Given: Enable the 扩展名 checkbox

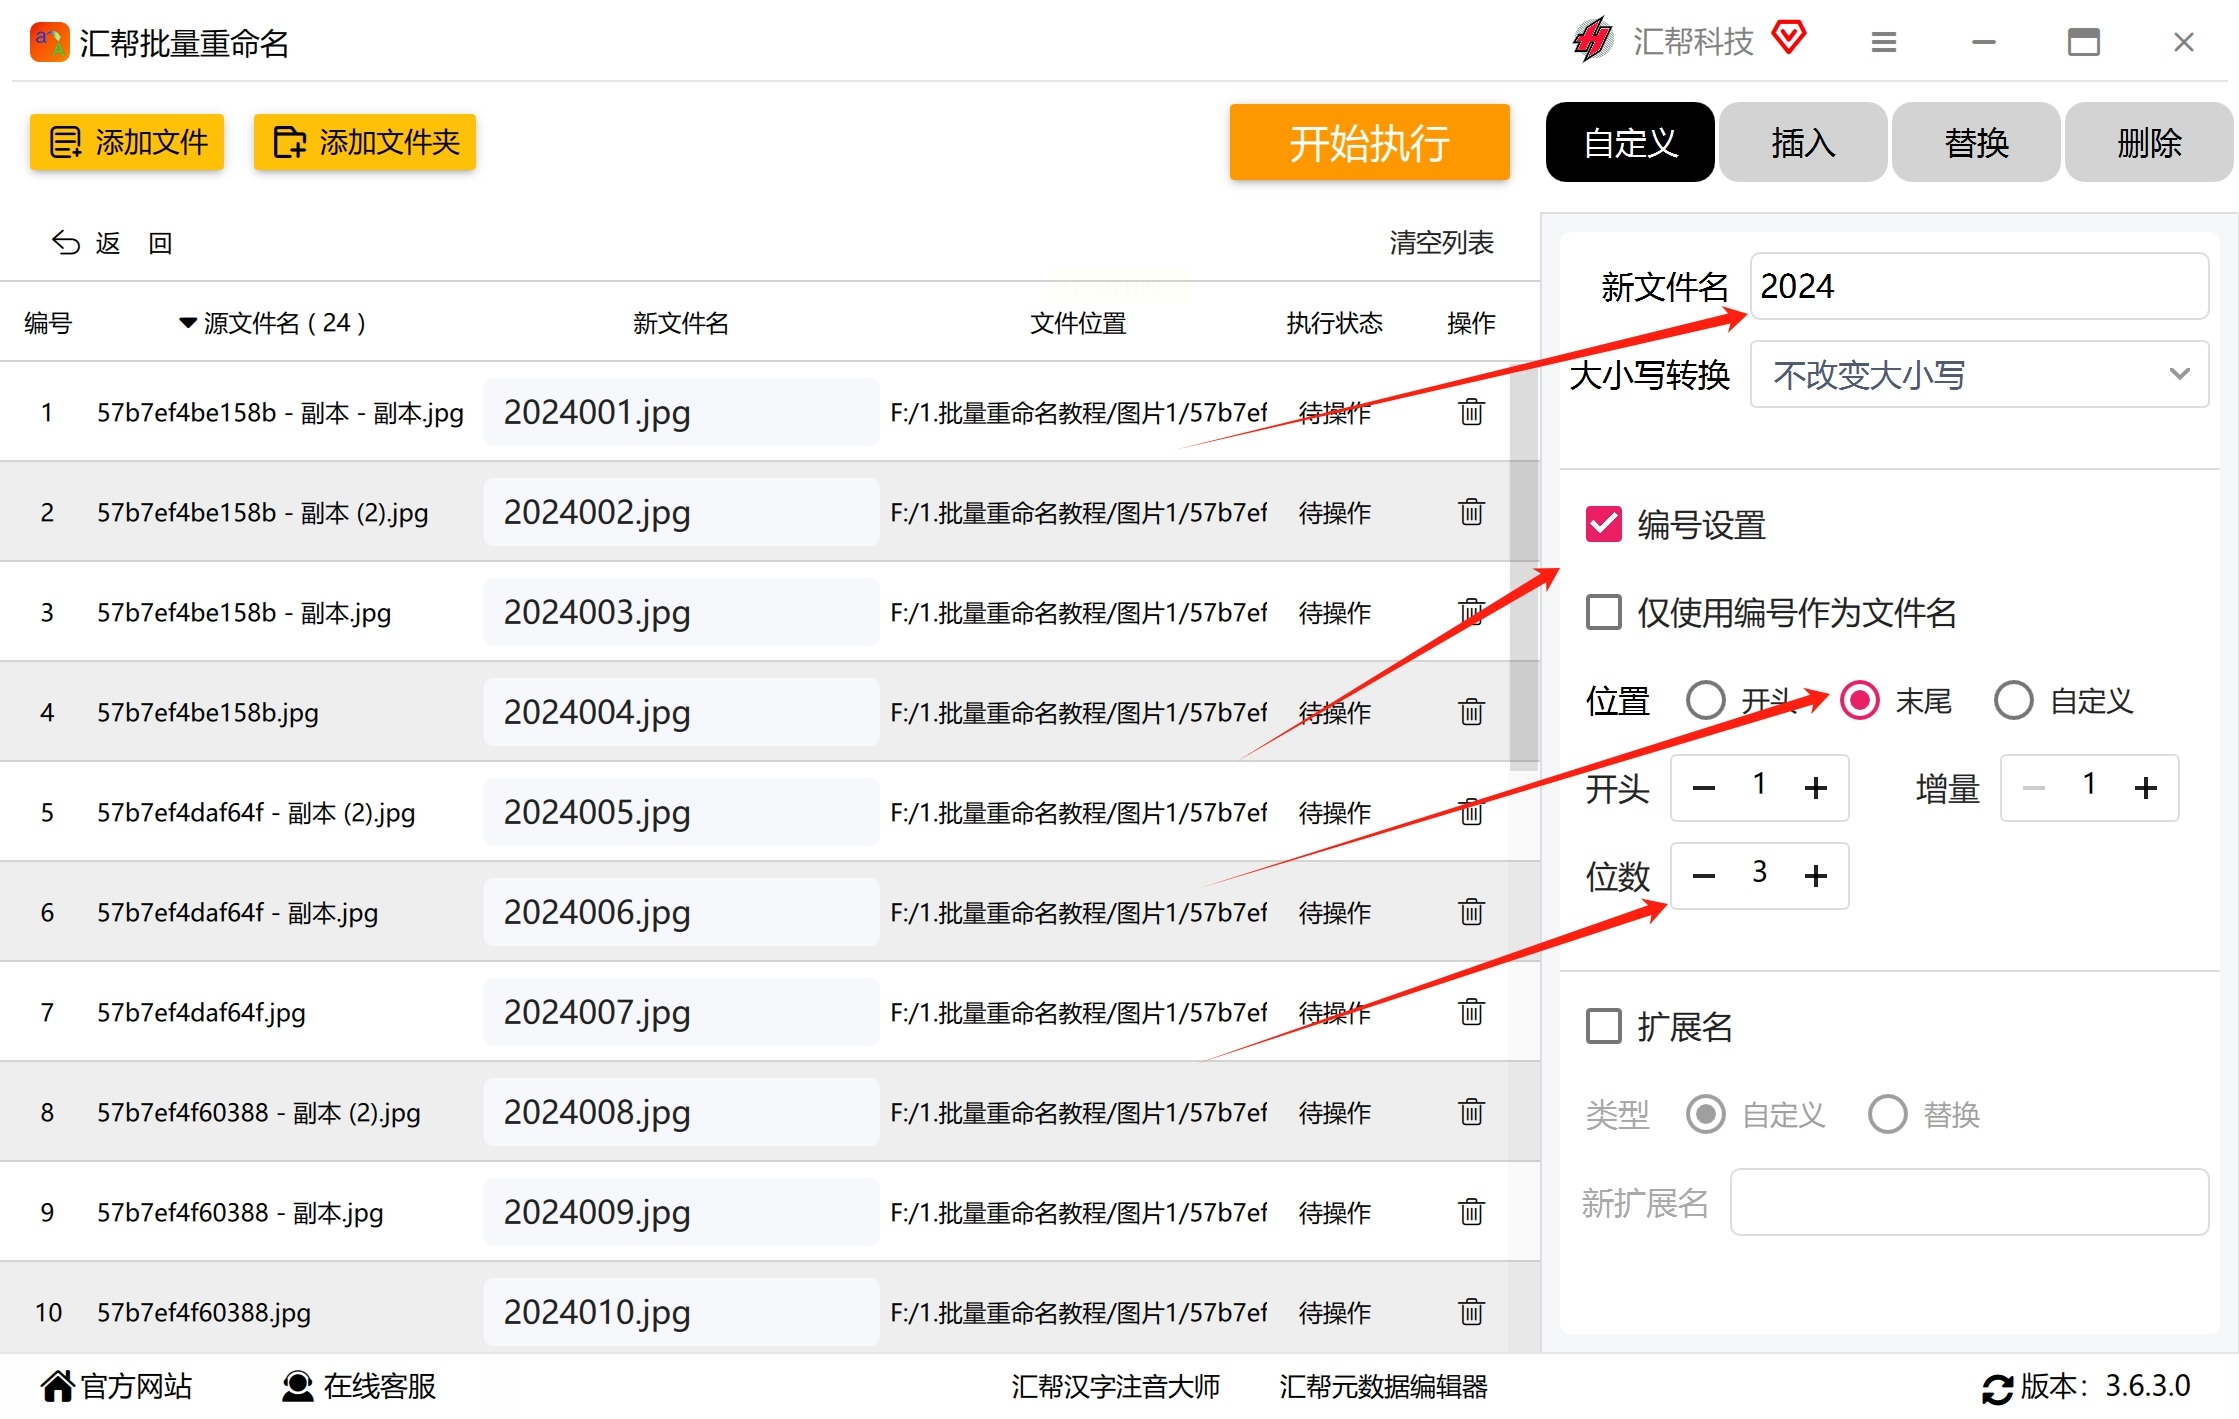Looking at the screenshot, I should click(x=1604, y=1026).
